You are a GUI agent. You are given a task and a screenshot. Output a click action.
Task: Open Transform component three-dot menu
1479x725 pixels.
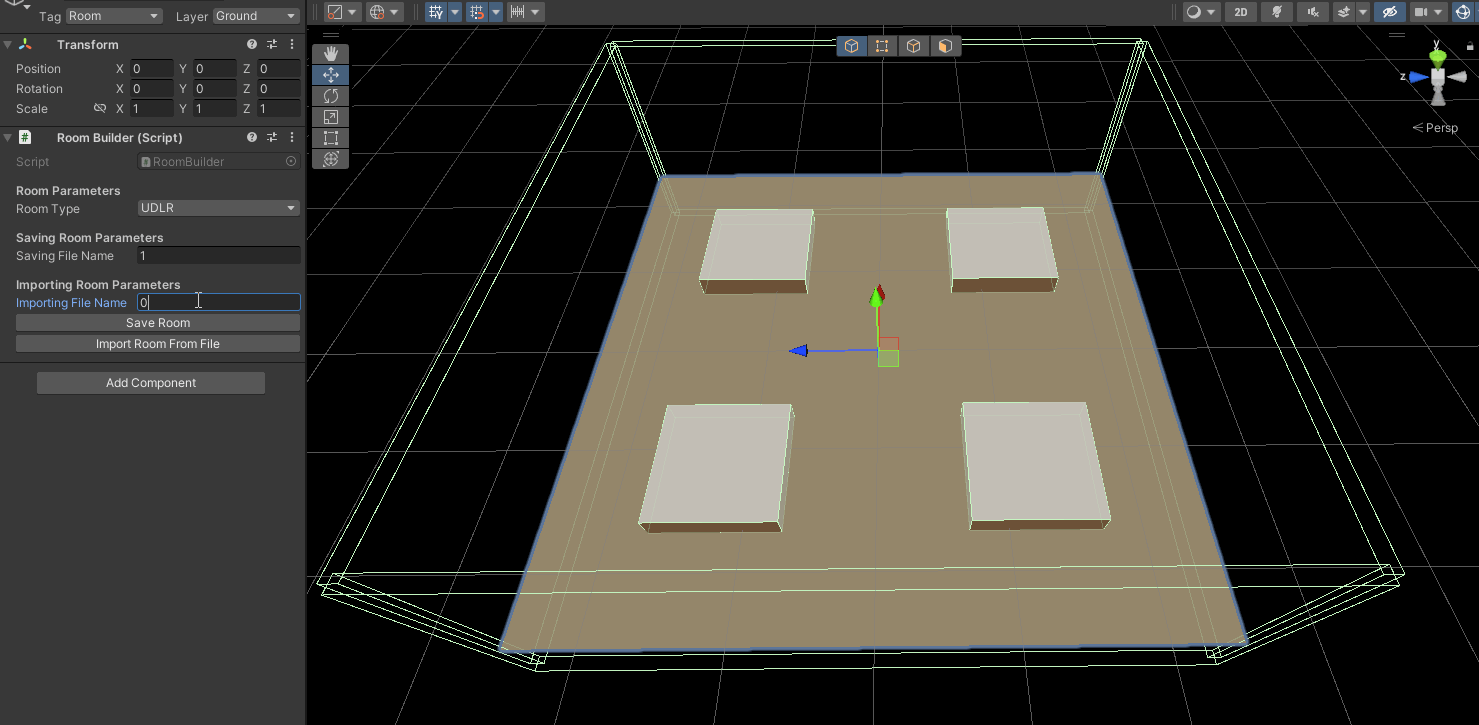292,45
